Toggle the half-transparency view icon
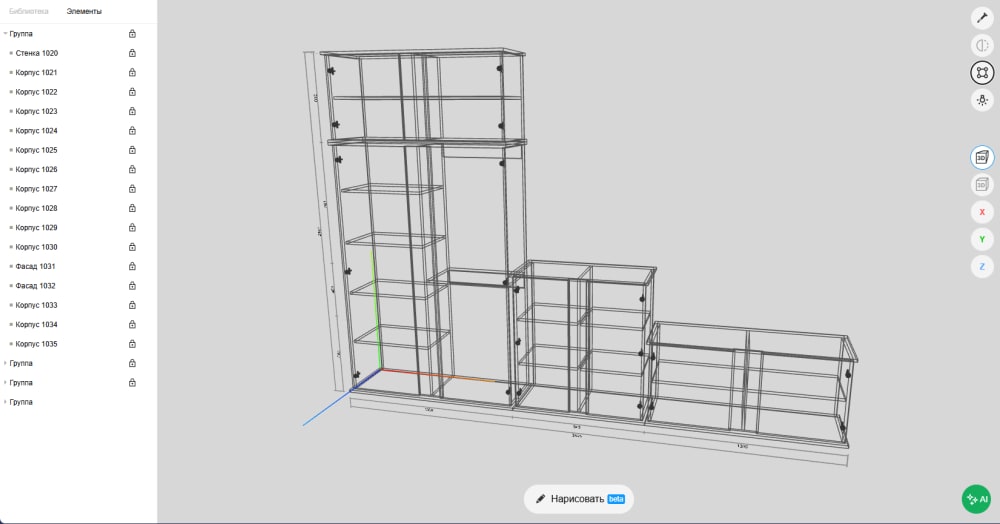The width and height of the screenshot is (1000, 524). point(982,45)
